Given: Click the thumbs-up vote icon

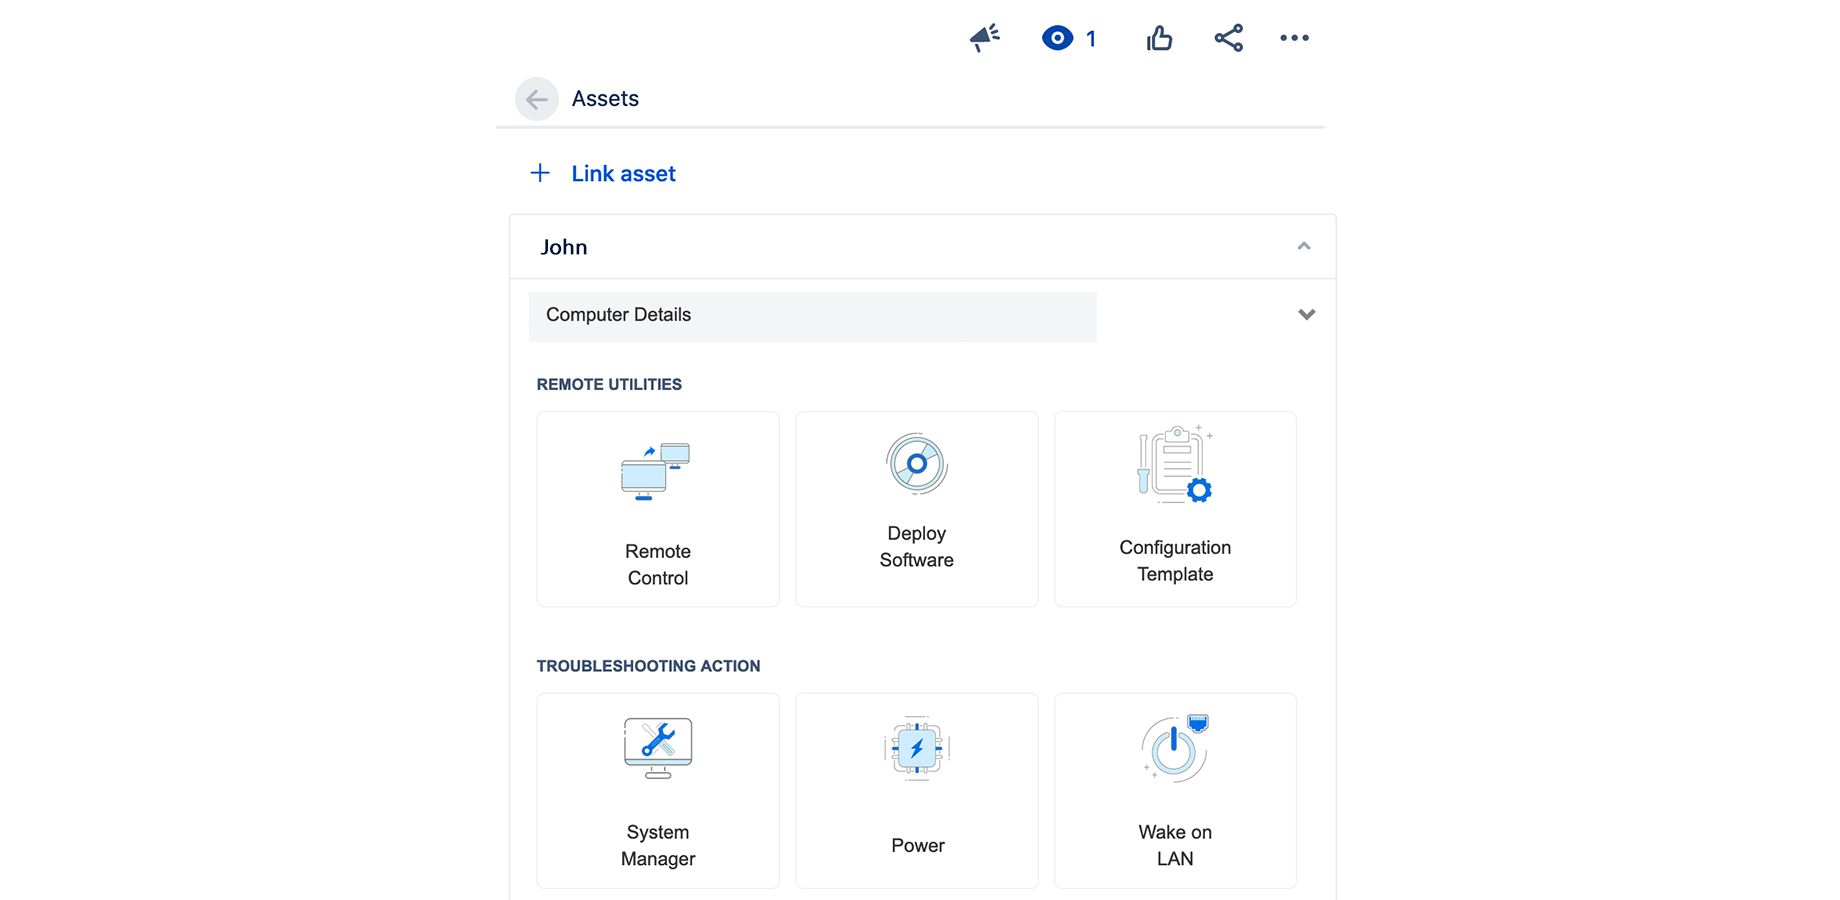Looking at the screenshot, I should 1159,38.
